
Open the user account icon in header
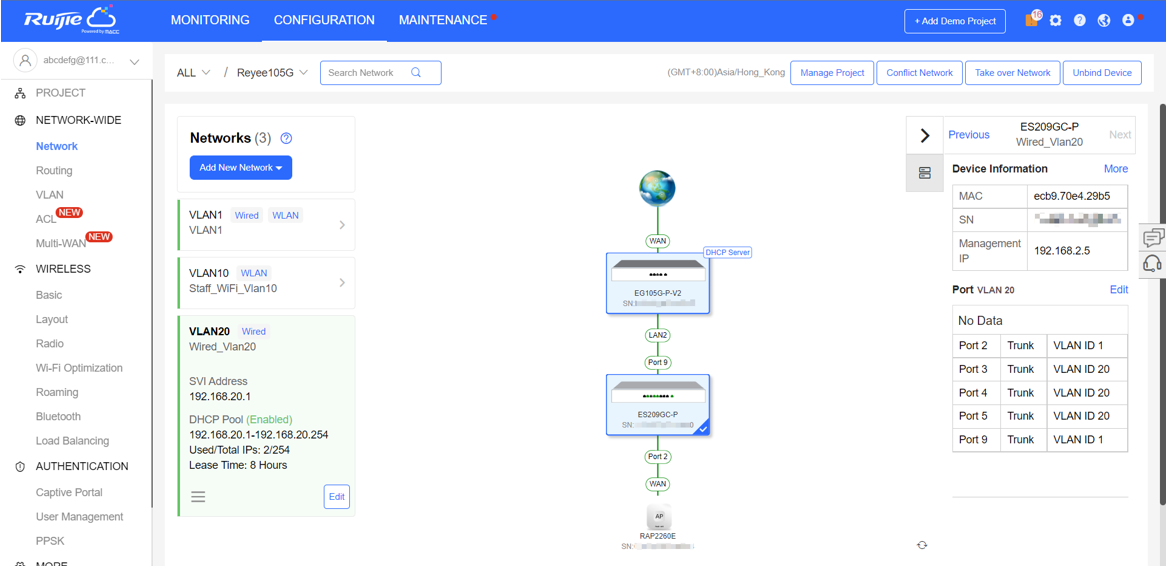click(x=1128, y=21)
